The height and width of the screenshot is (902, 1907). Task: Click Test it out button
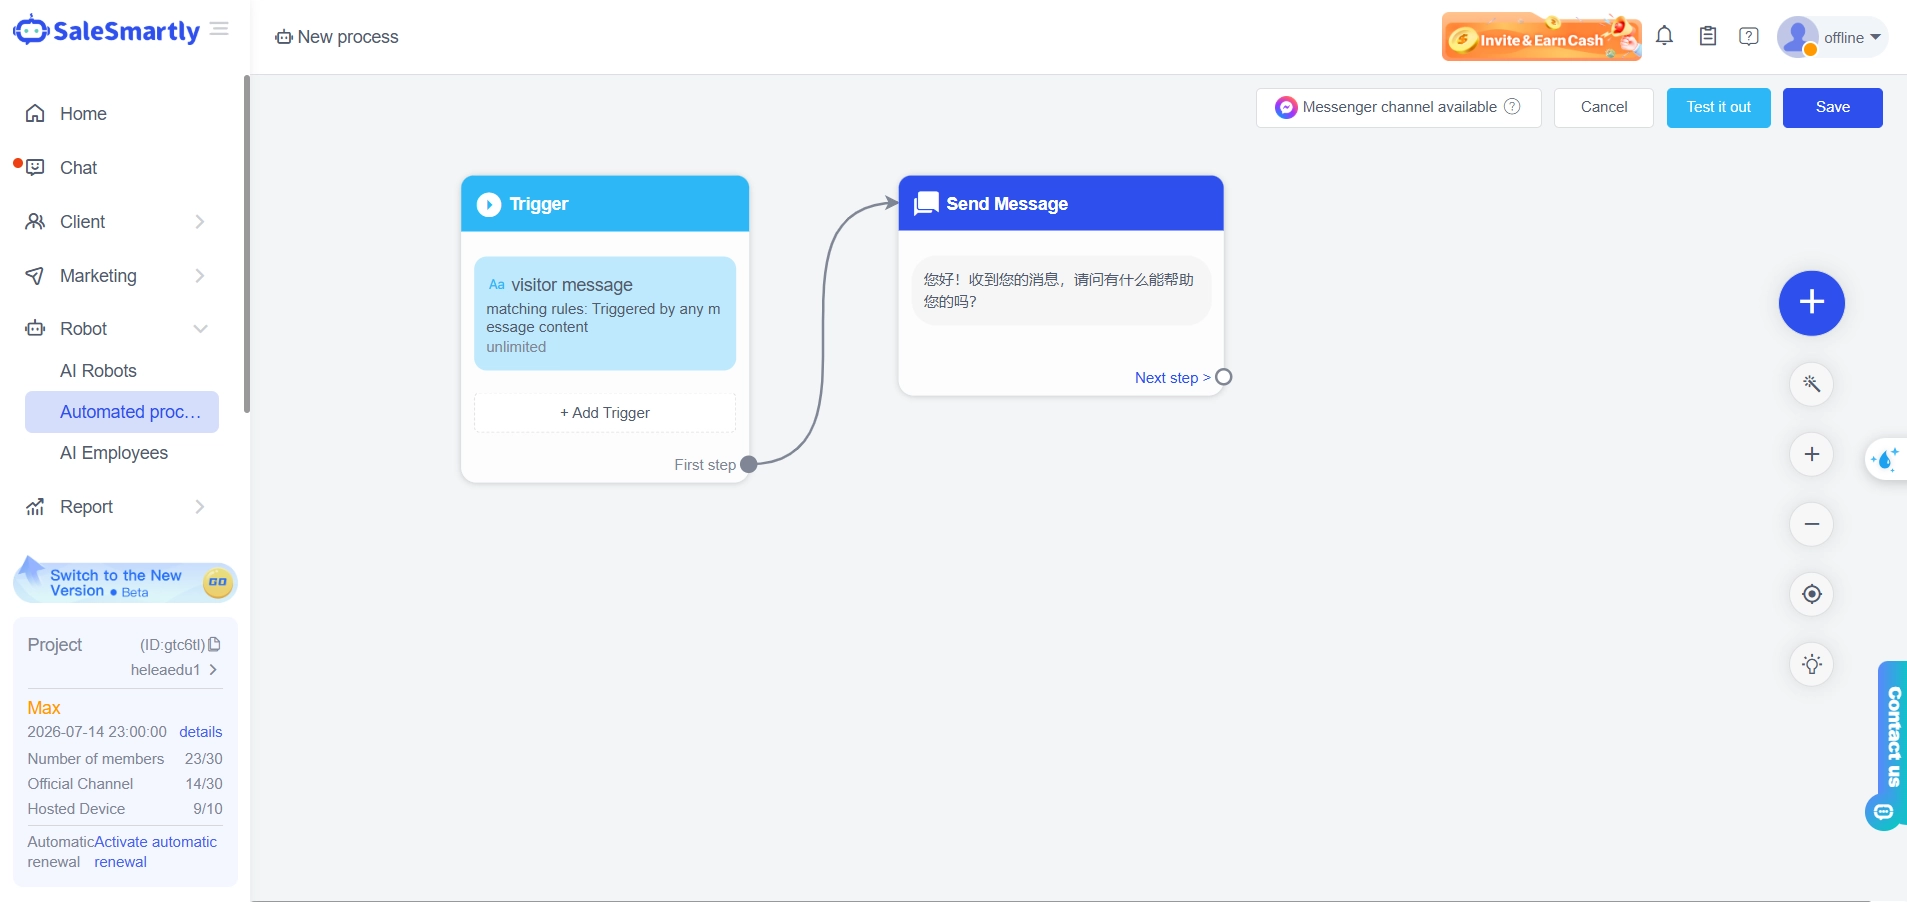(x=1718, y=107)
